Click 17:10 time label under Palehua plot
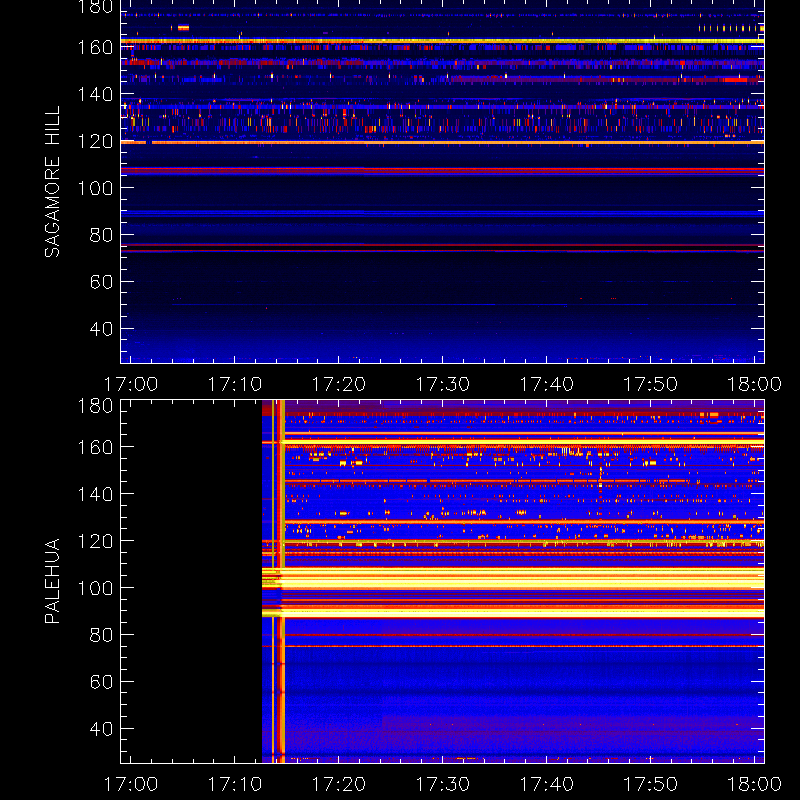Viewport: 800px width, 800px height. 235,784
